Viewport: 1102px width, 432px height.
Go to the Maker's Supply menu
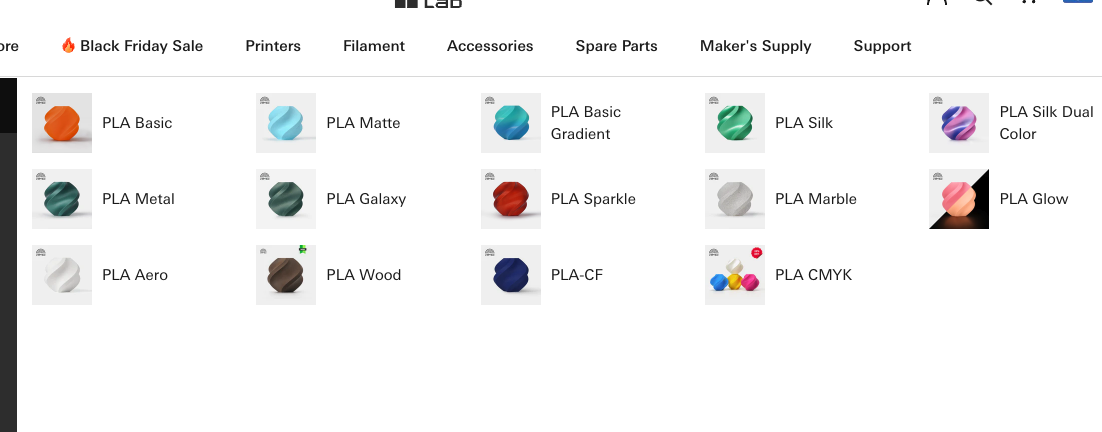(x=756, y=46)
